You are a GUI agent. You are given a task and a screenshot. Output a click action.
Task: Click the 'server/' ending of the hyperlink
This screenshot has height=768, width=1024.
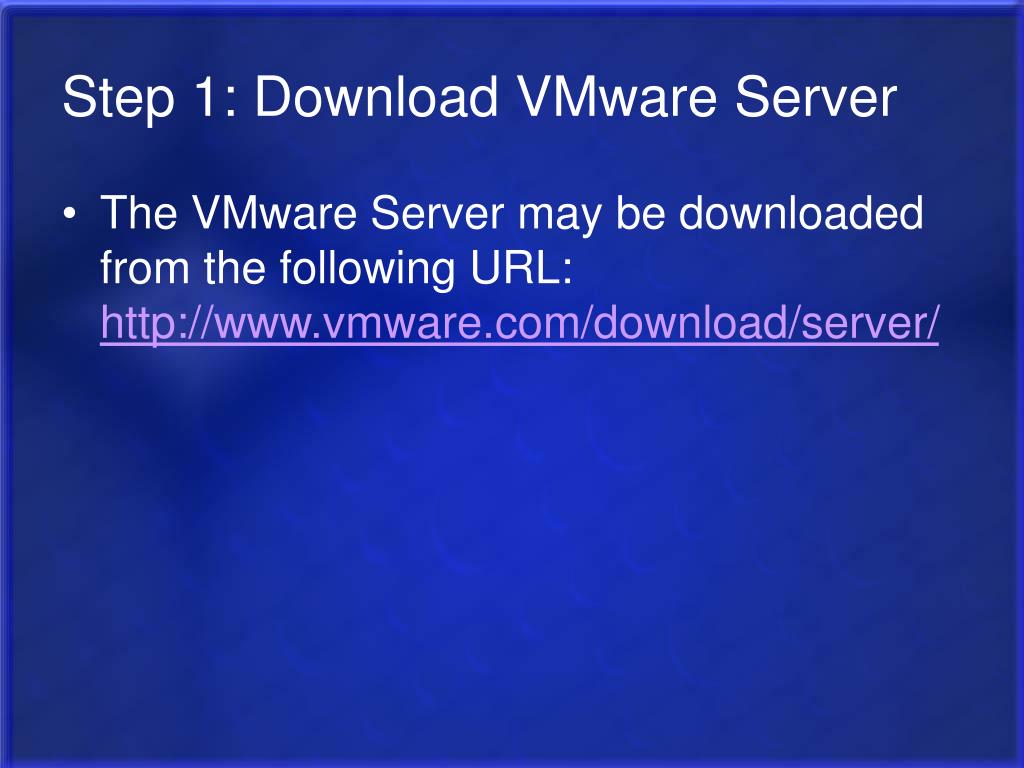[870, 323]
